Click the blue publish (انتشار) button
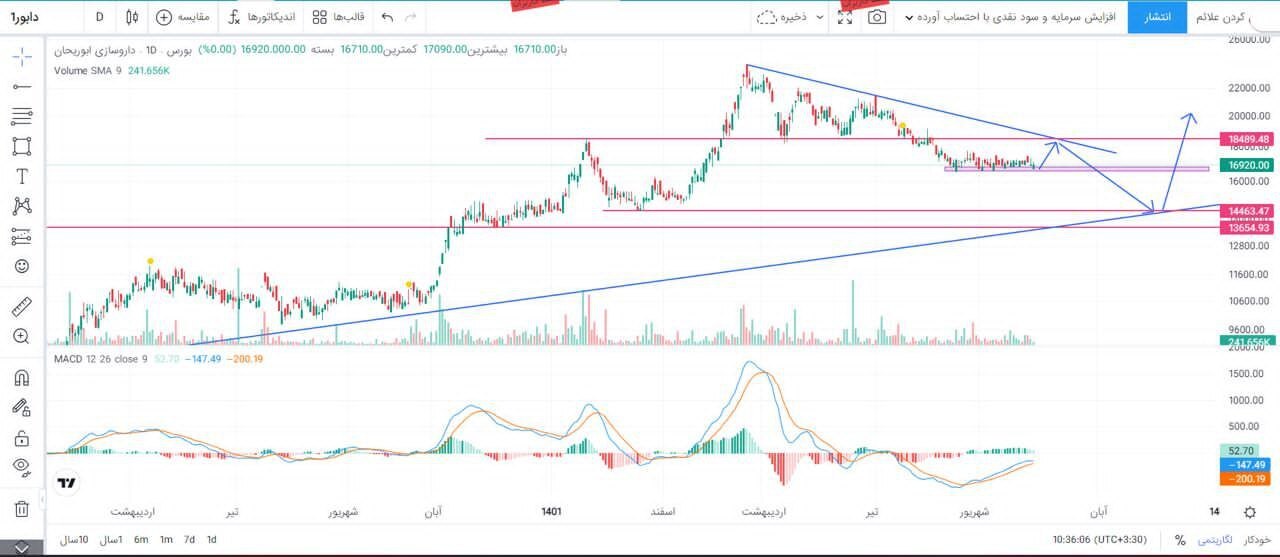 click(1157, 17)
